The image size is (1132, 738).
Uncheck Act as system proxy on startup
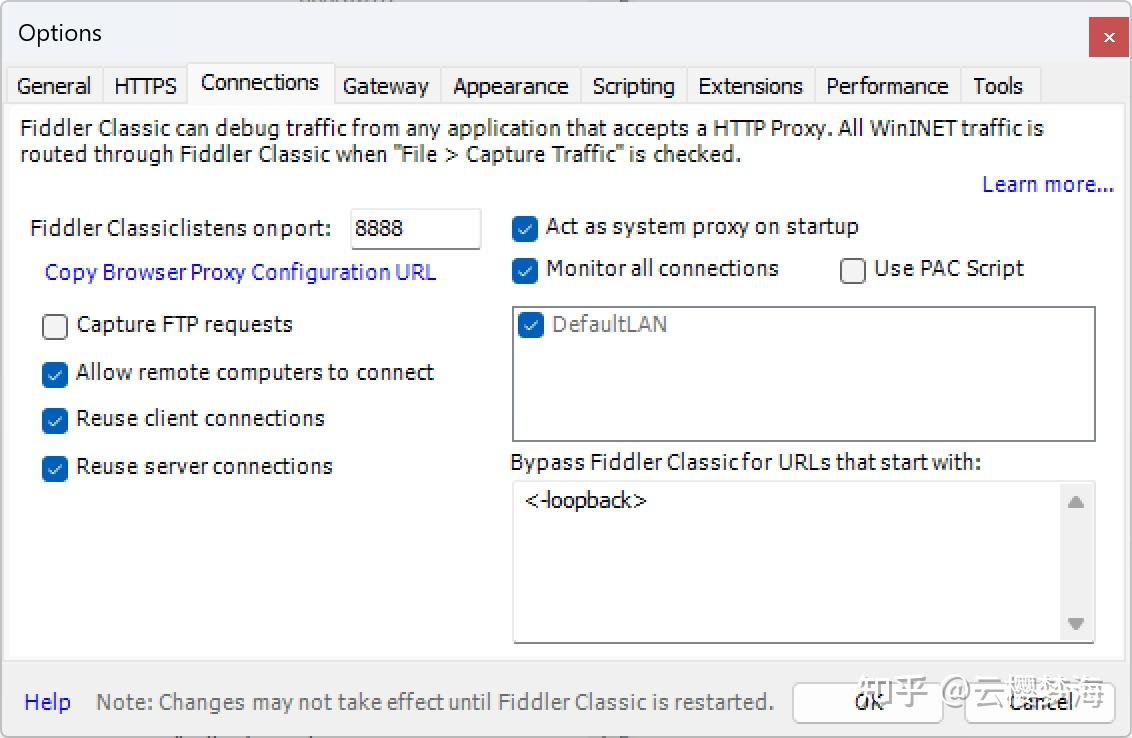click(524, 228)
